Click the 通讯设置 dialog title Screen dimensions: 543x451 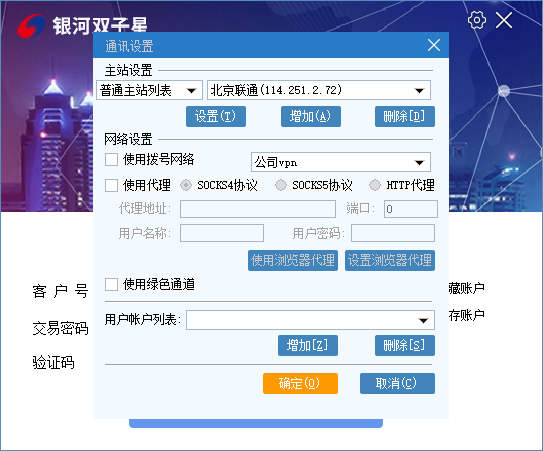(129, 46)
